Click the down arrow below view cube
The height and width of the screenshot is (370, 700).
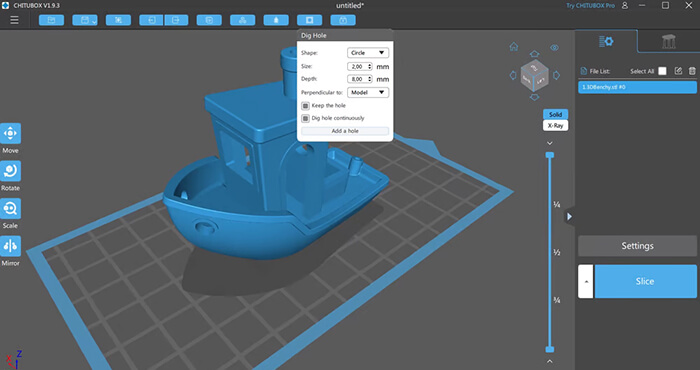pos(534,97)
